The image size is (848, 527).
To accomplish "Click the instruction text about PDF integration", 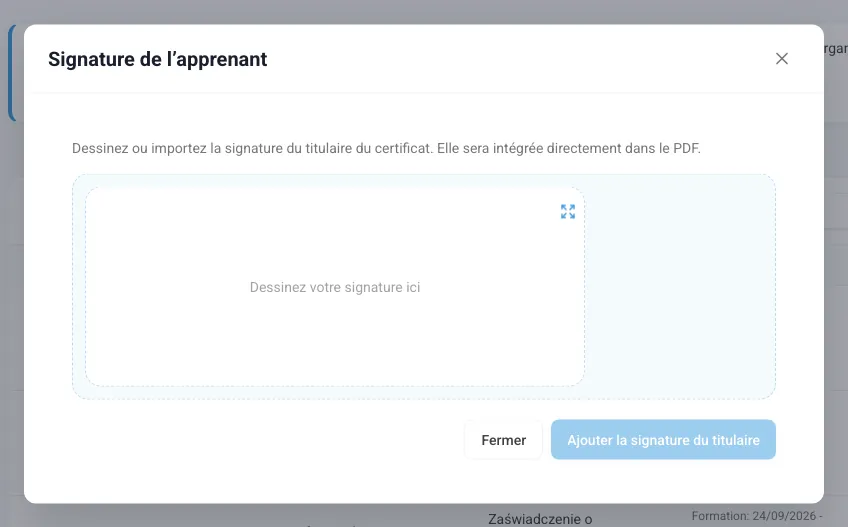I will (x=386, y=148).
